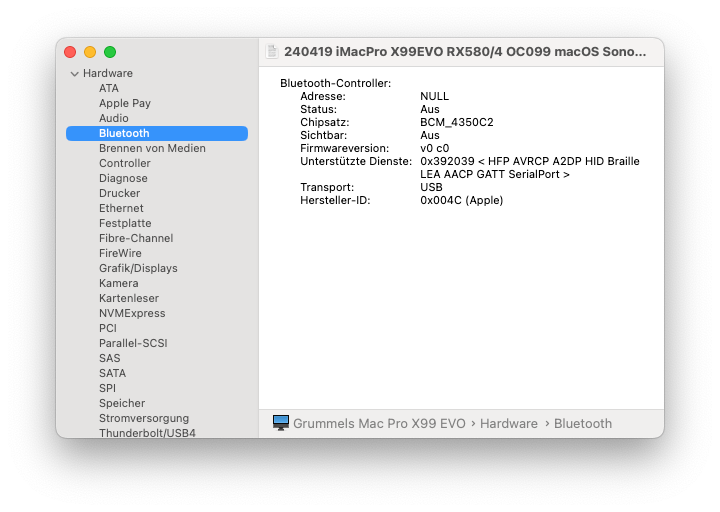Screen dimensions: 720x512
Task: Close the window with red button
Action: [x=70, y=52]
